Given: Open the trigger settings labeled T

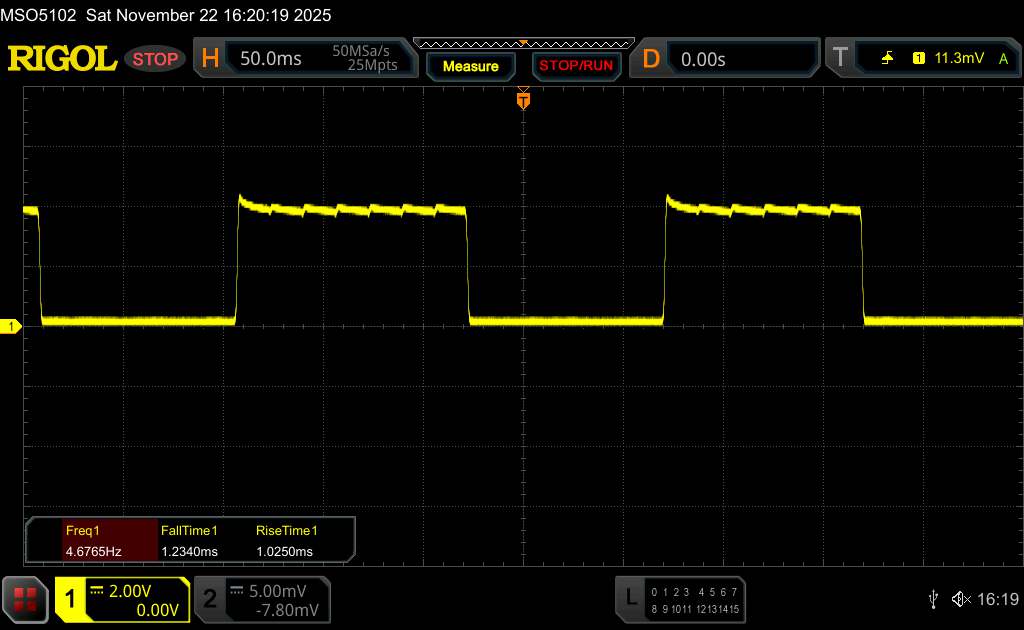Looking at the screenshot, I should [840, 59].
